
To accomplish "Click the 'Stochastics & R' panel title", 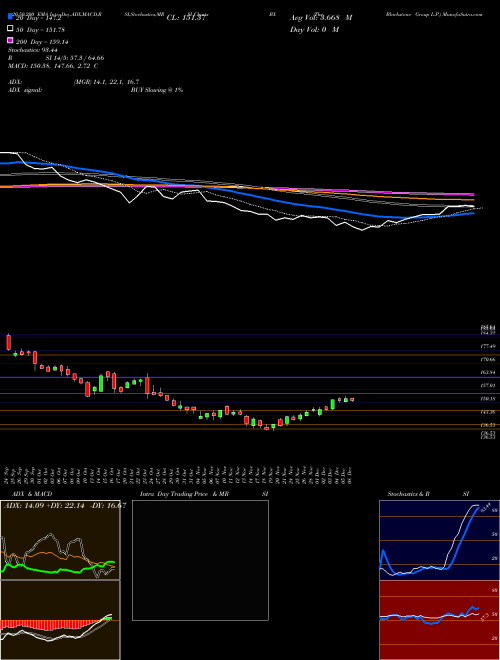I will pyautogui.click(x=408, y=494).
